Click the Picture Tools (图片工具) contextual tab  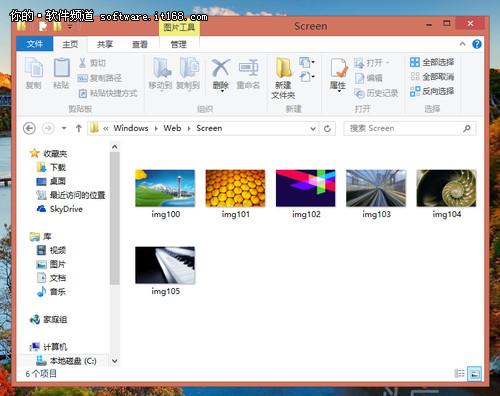[x=179, y=27]
